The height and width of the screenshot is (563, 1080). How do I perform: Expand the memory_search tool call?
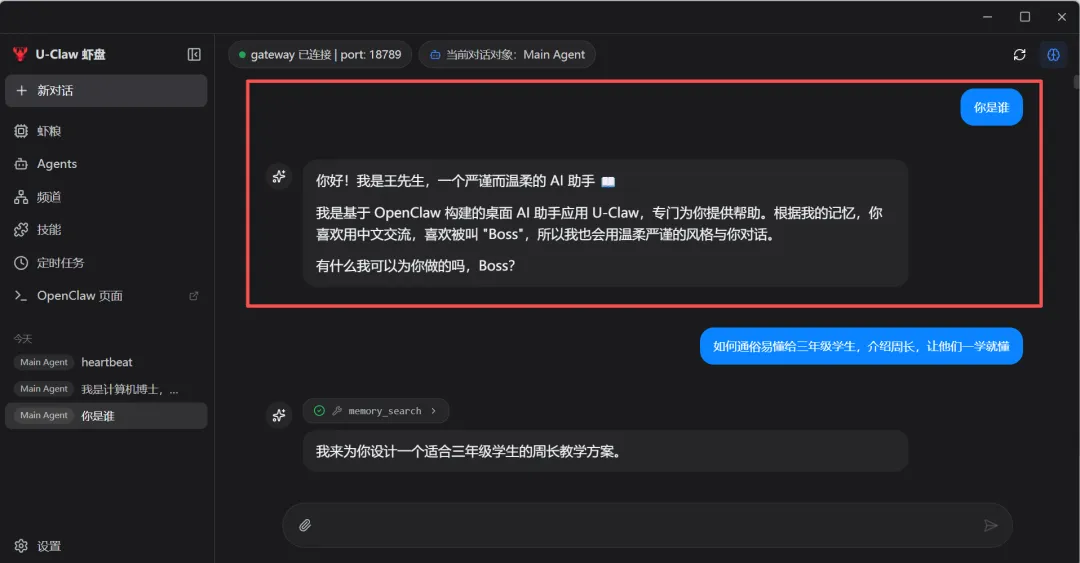click(x=376, y=411)
